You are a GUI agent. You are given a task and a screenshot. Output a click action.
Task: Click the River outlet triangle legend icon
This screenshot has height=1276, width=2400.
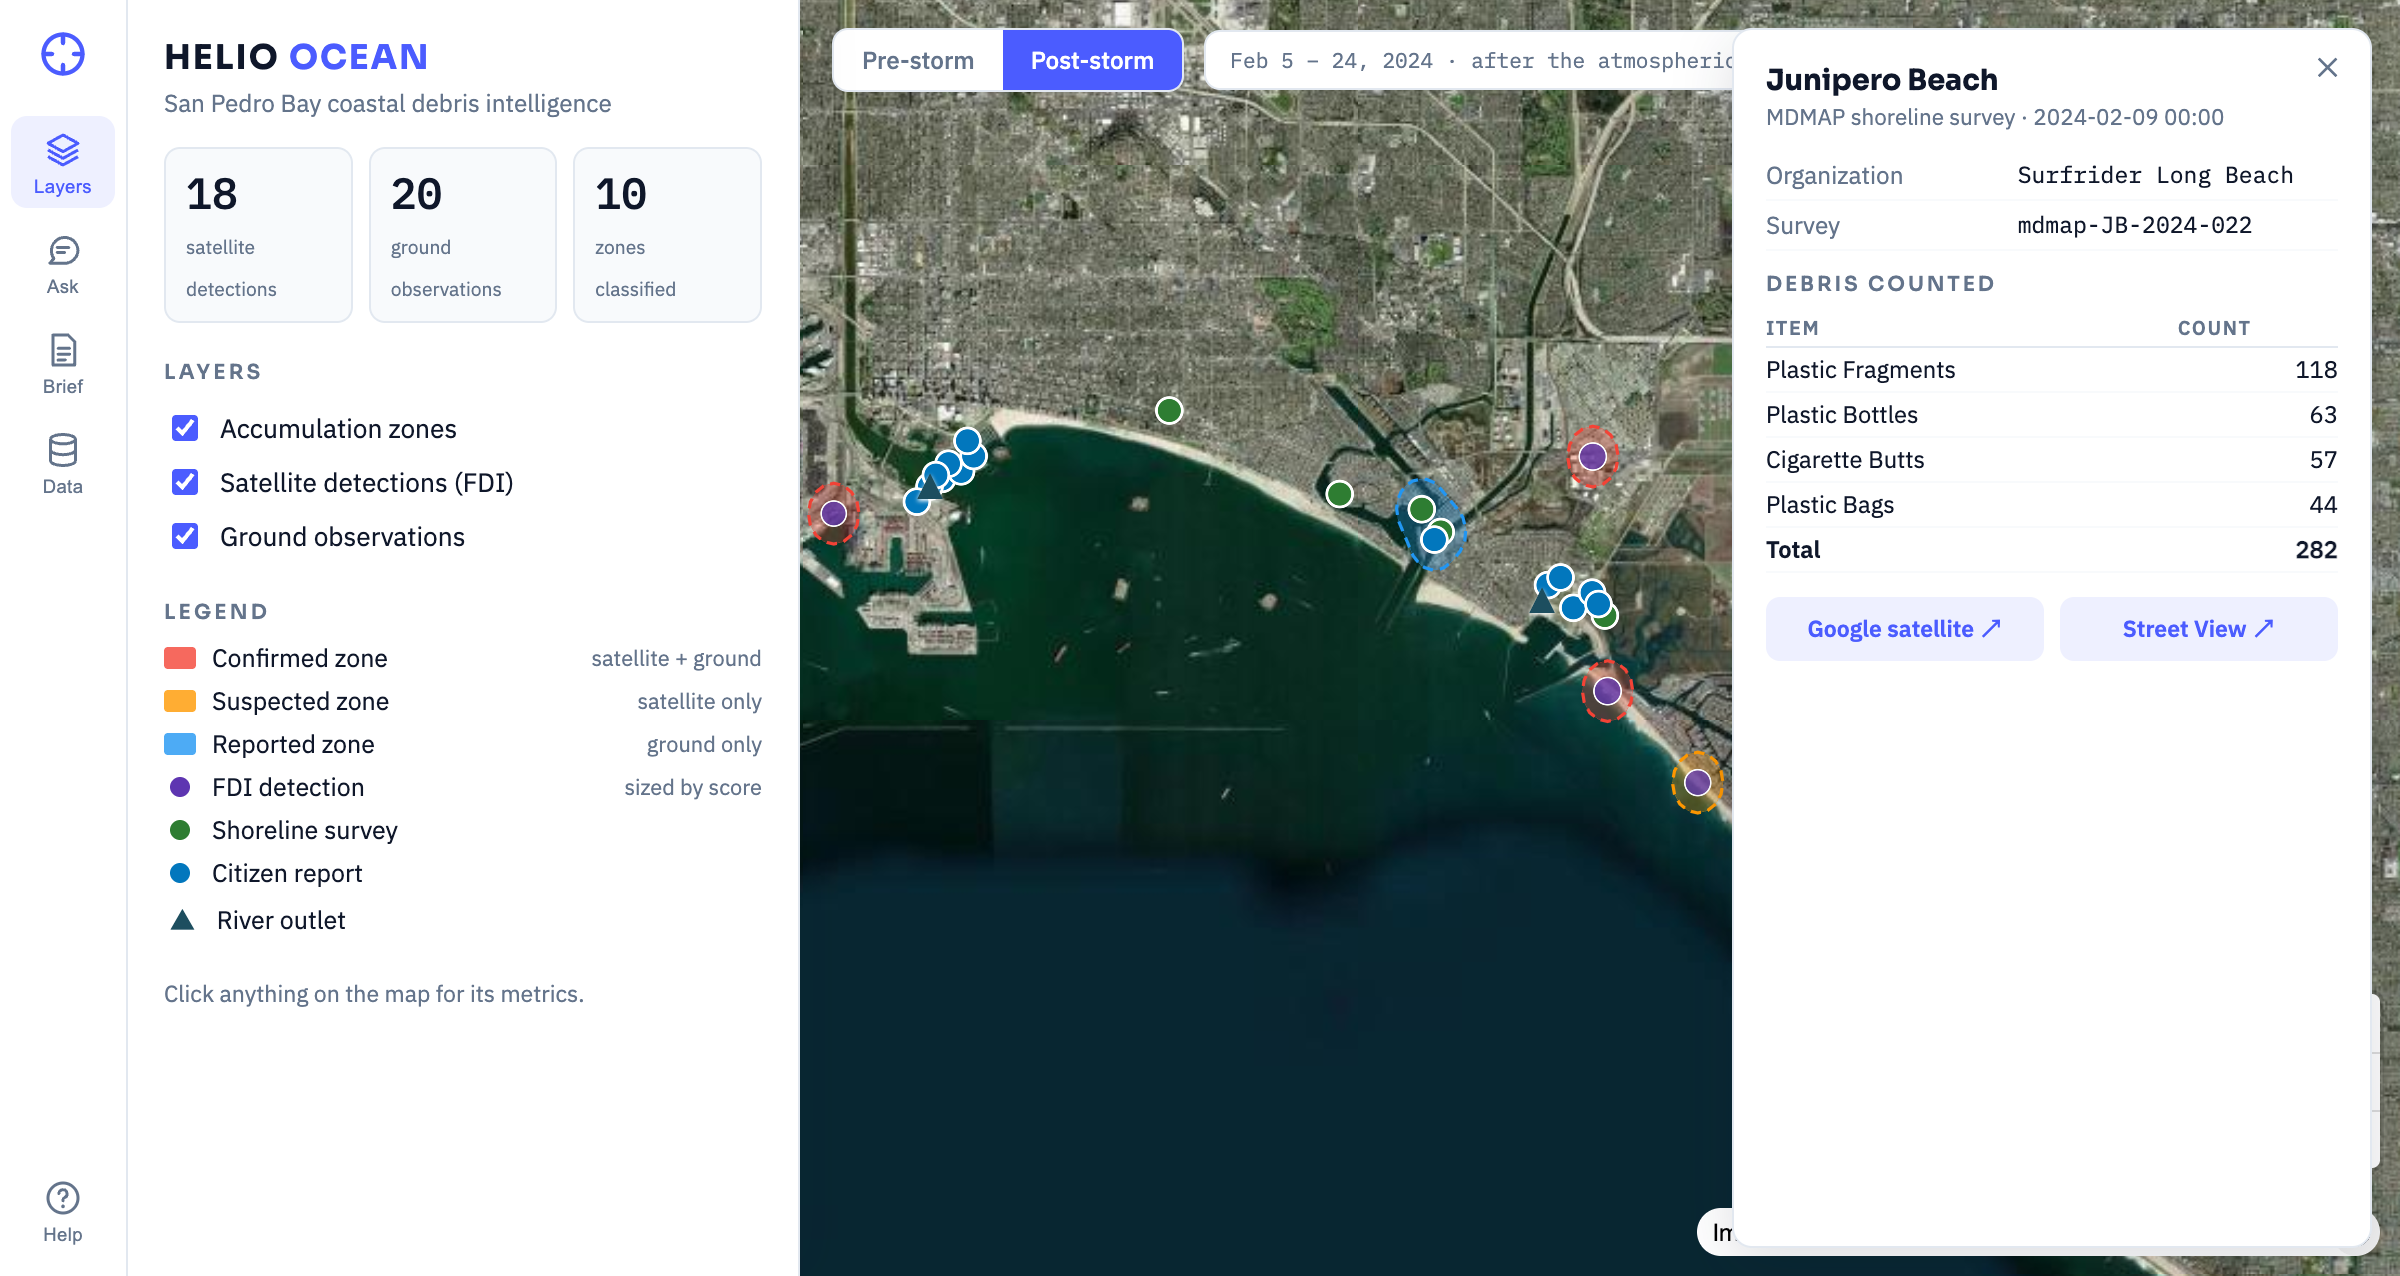pyautogui.click(x=182, y=920)
